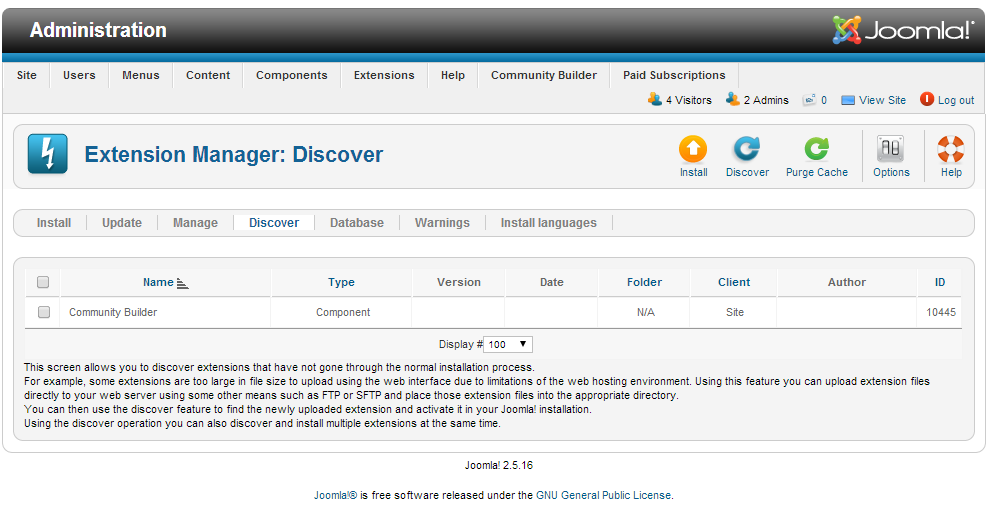The width and height of the screenshot is (993, 531).
Task: Switch to the Warnings tab
Action: pos(442,222)
